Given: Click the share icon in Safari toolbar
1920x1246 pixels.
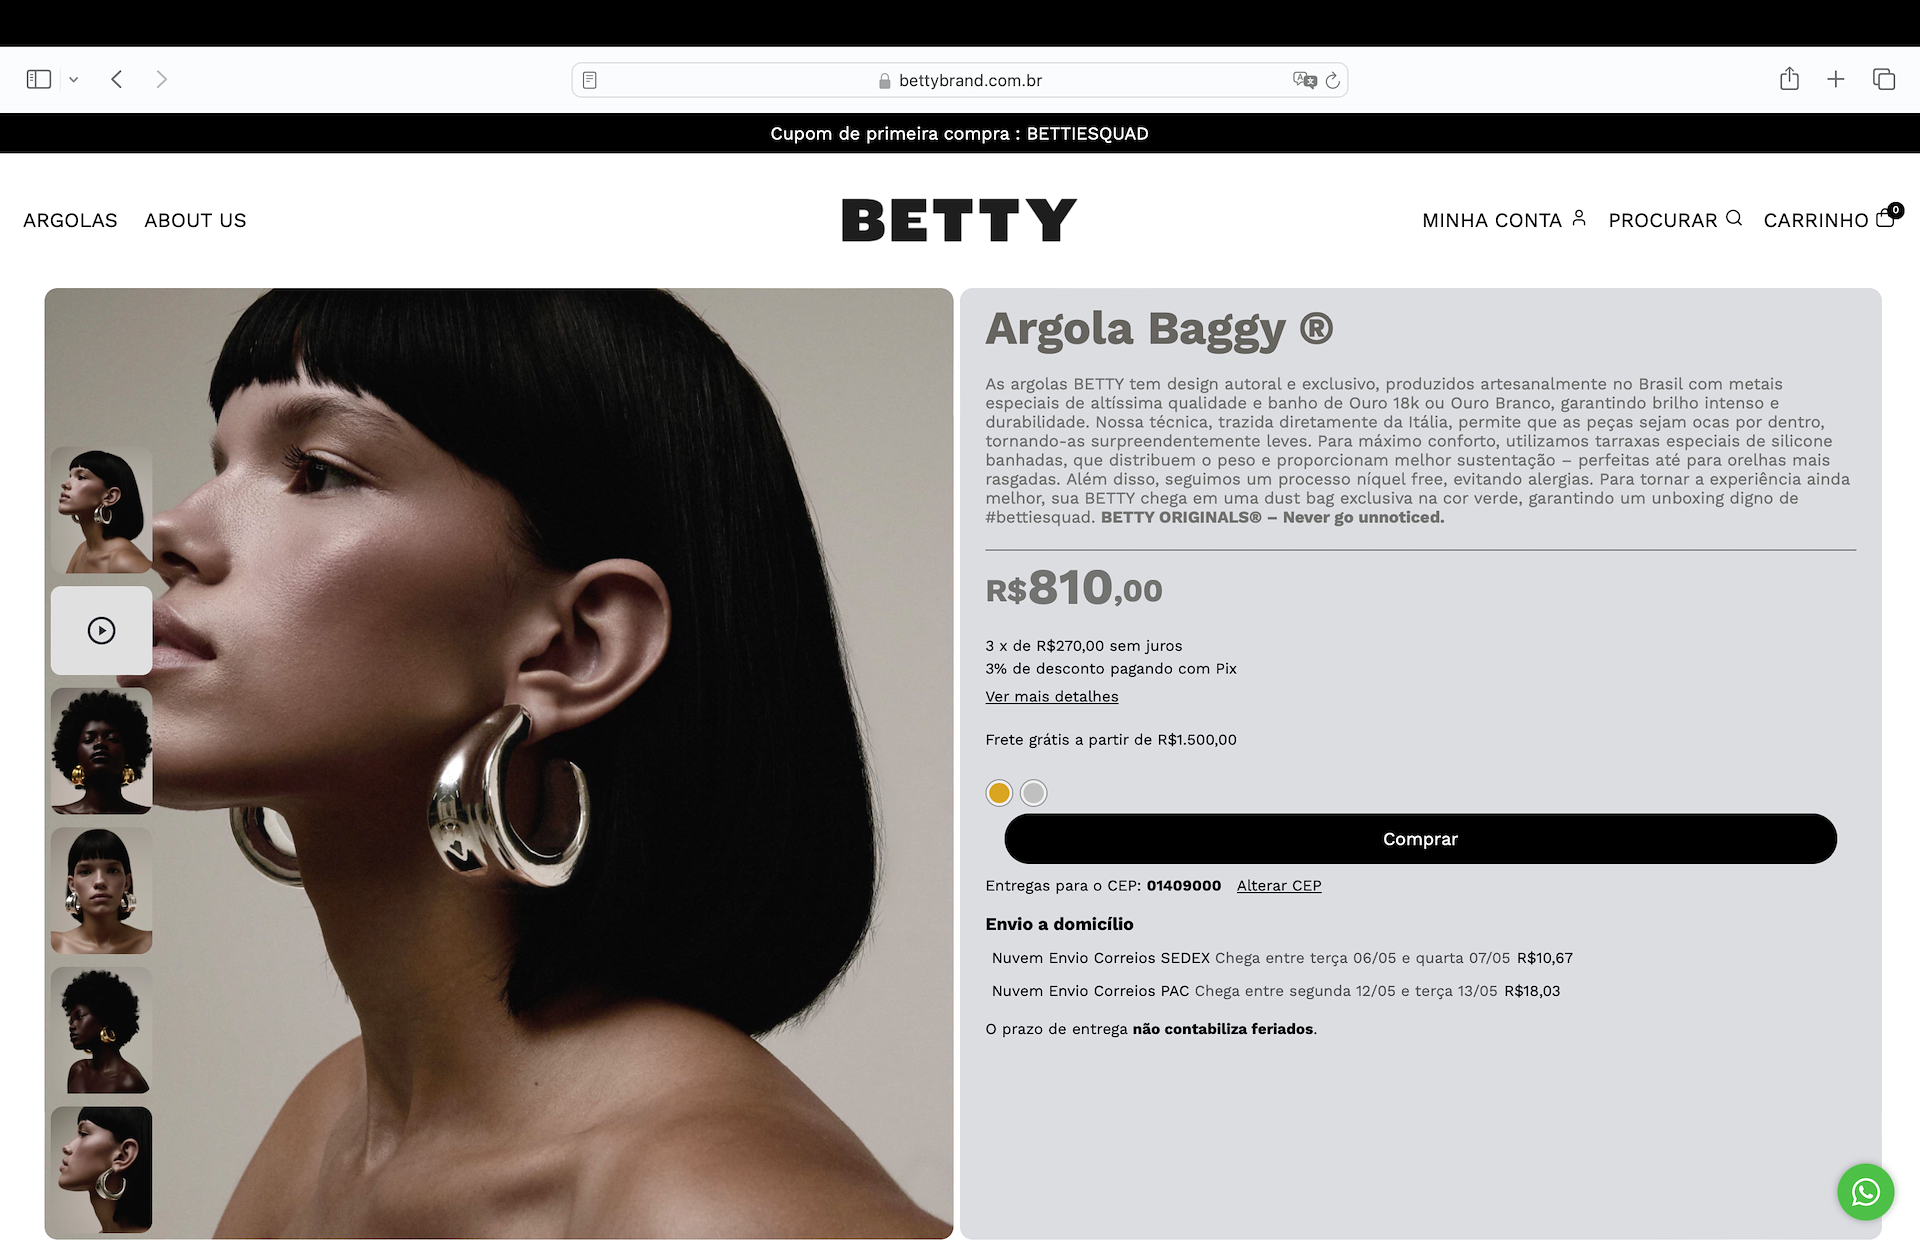Looking at the screenshot, I should tap(1789, 79).
